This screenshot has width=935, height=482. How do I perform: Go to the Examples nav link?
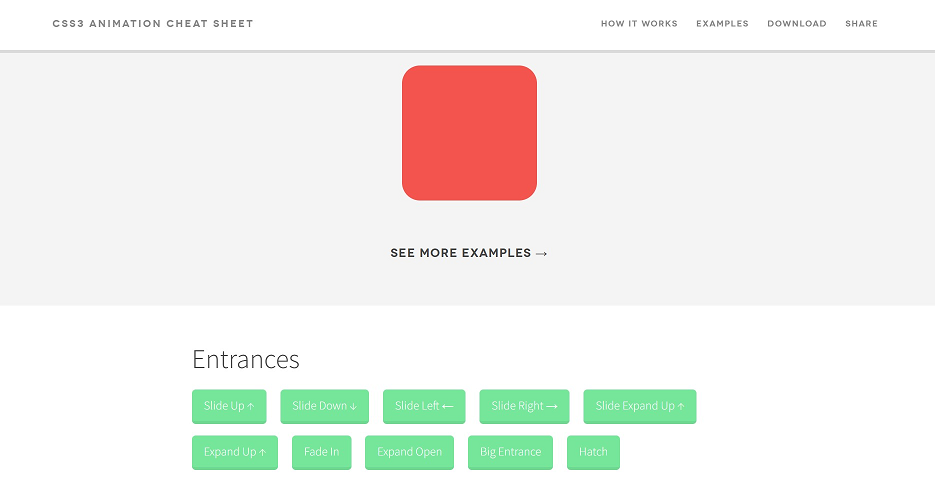click(x=722, y=24)
